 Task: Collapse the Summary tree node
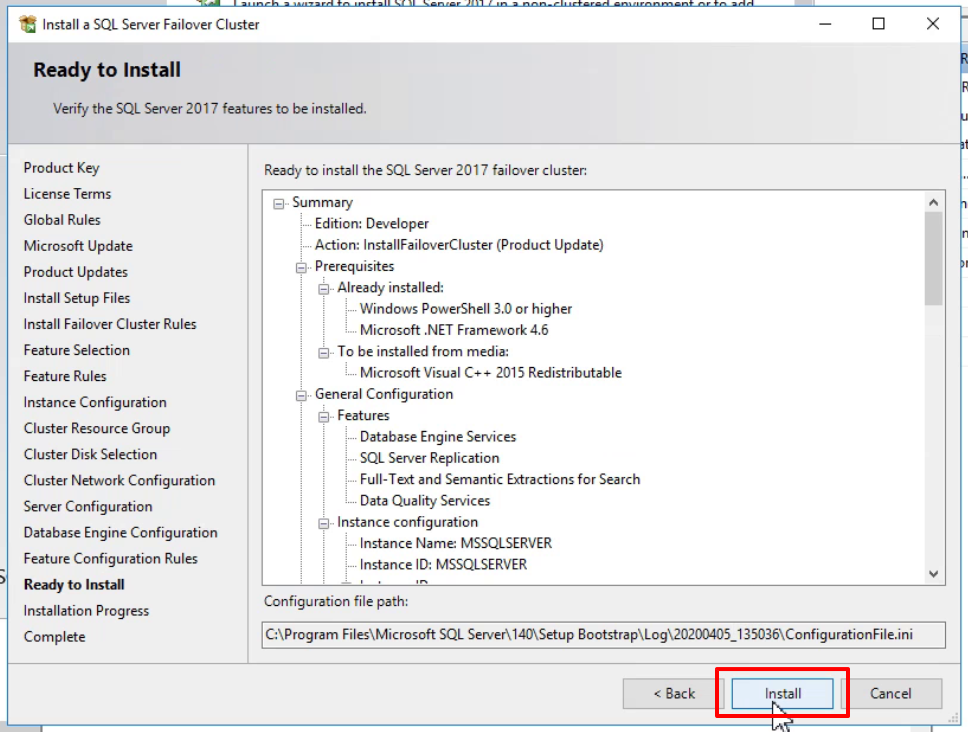tap(279, 203)
